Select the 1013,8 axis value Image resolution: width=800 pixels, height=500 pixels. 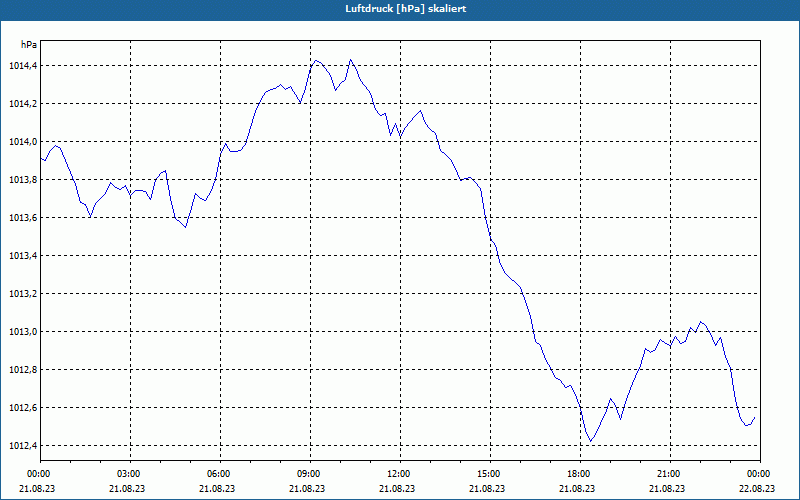[23, 180]
